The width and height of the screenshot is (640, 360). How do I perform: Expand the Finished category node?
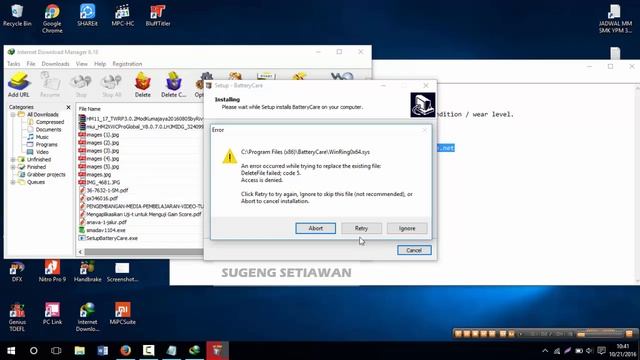tap(13, 167)
